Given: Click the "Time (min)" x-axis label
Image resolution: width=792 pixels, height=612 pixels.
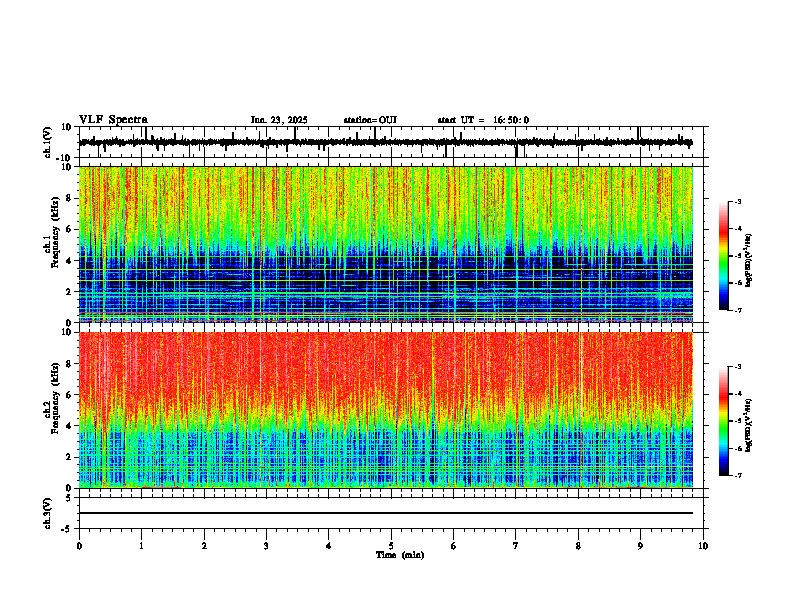Looking at the screenshot, I should click(400, 555).
